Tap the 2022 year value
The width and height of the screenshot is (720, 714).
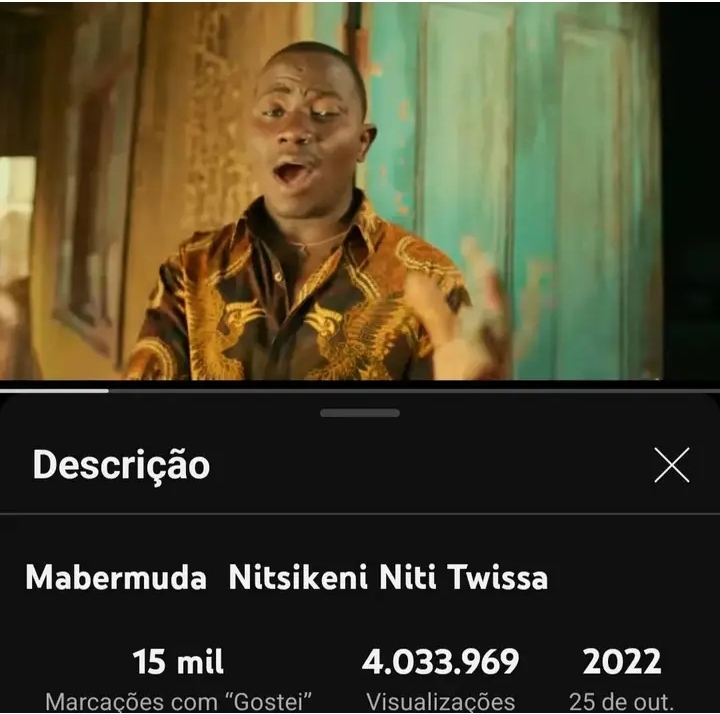pos(622,662)
